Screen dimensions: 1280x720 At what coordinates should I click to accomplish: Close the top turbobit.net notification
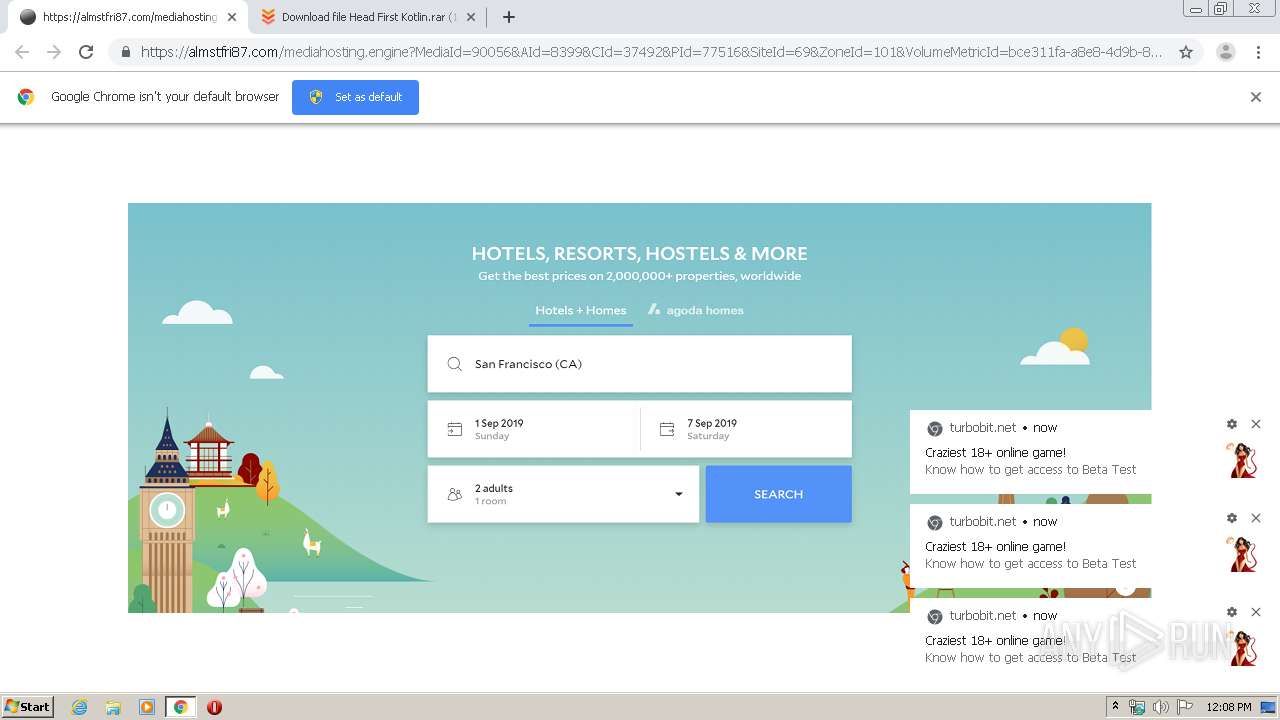[1256, 424]
